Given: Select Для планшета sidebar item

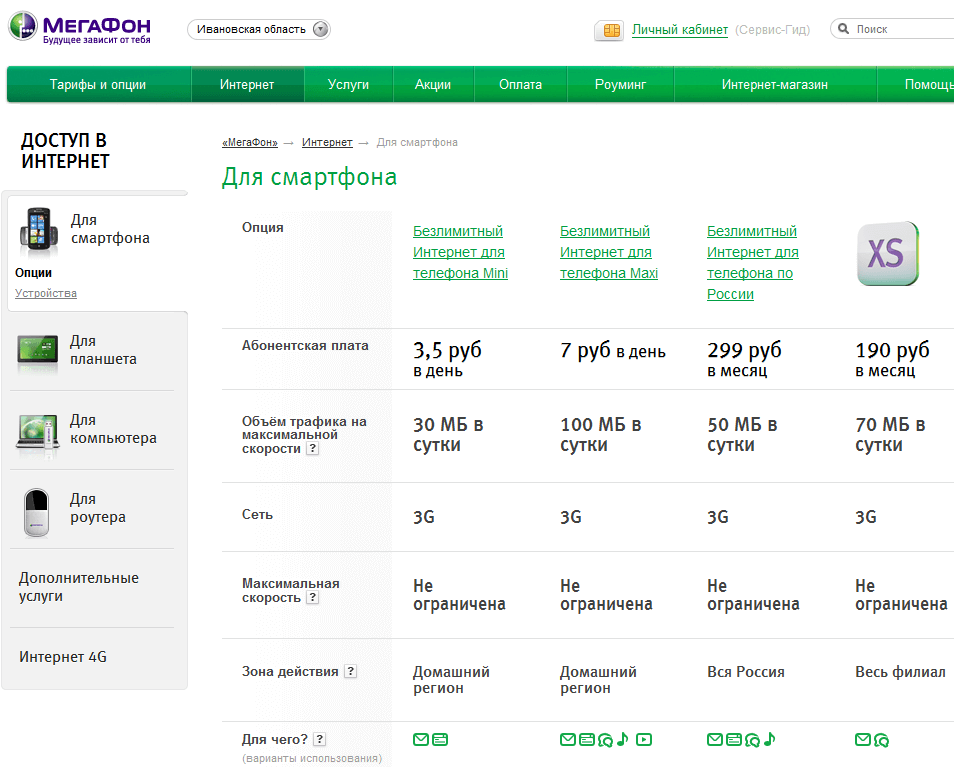Looking at the screenshot, I should pyautogui.click(x=103, y=350).
